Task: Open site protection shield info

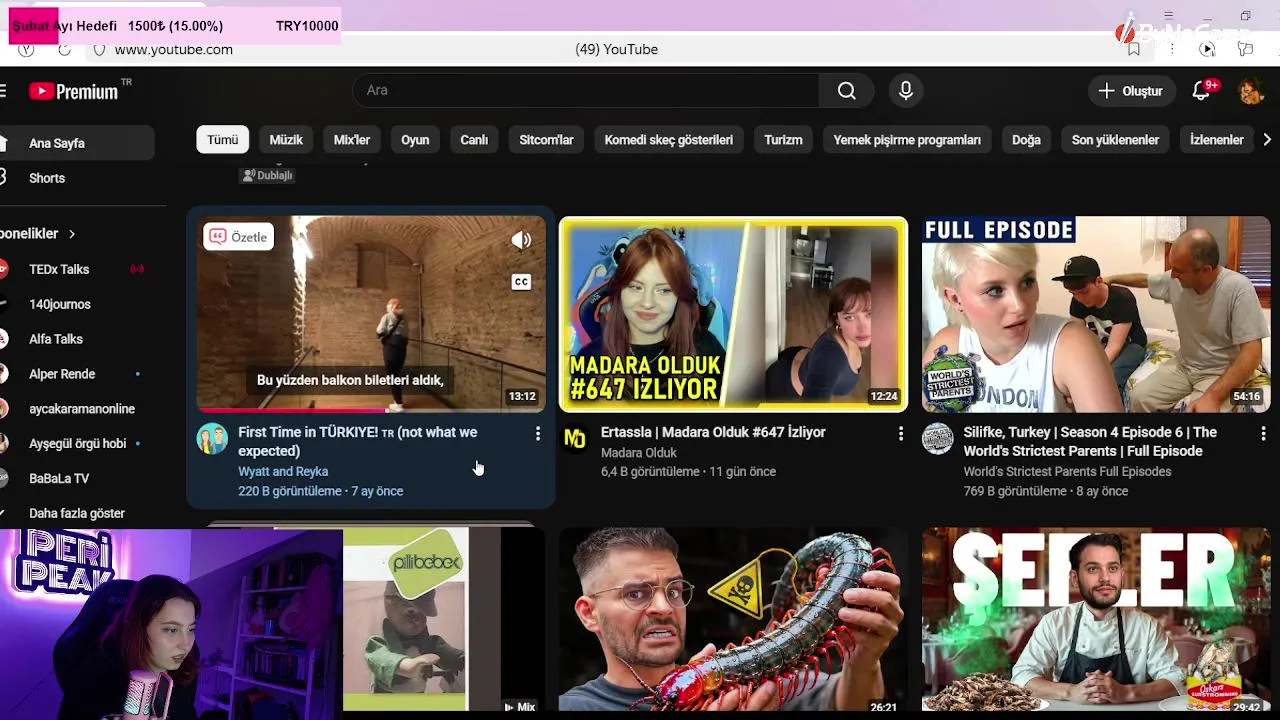Action: 99,49
